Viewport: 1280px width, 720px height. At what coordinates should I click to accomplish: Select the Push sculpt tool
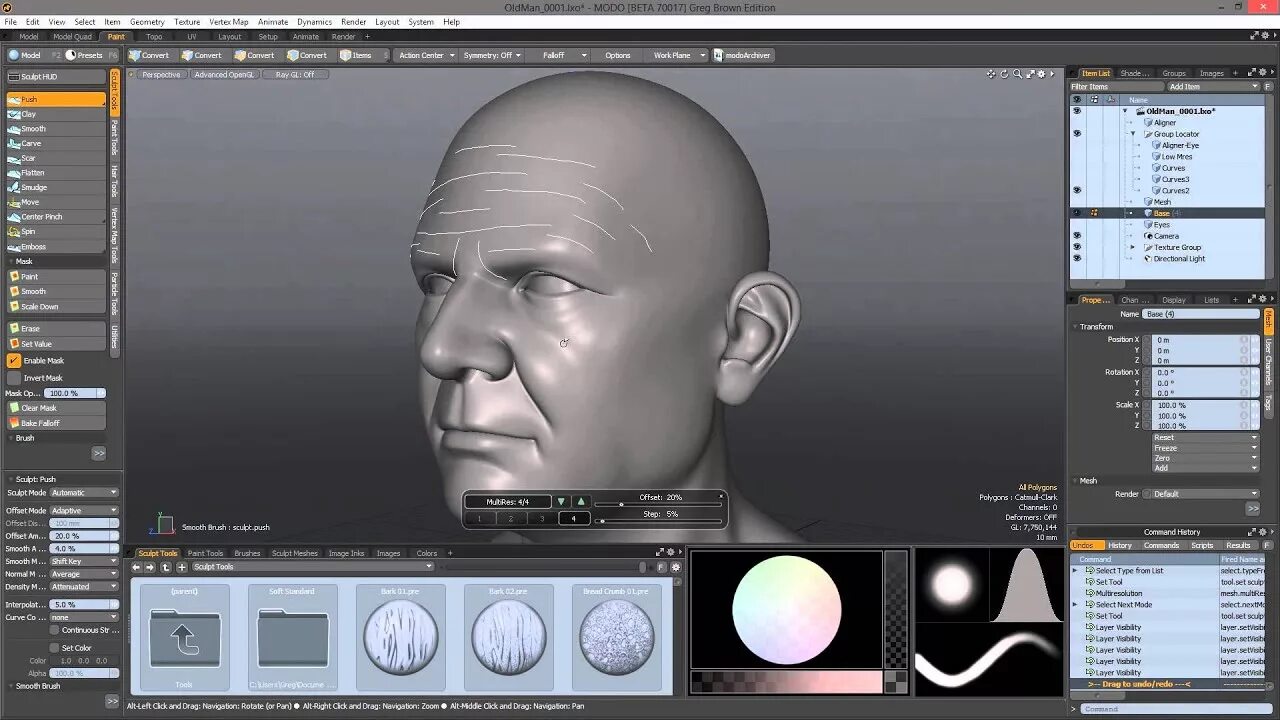56,99
